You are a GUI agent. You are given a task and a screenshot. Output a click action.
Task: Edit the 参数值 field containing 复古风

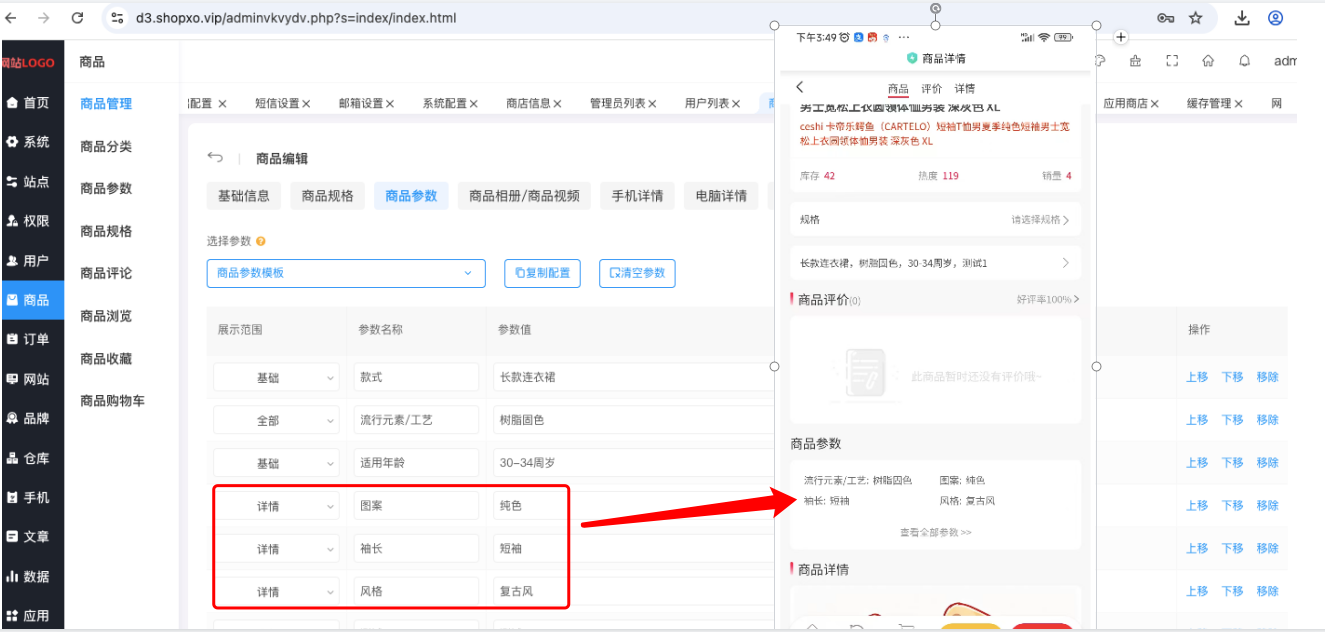632,591
